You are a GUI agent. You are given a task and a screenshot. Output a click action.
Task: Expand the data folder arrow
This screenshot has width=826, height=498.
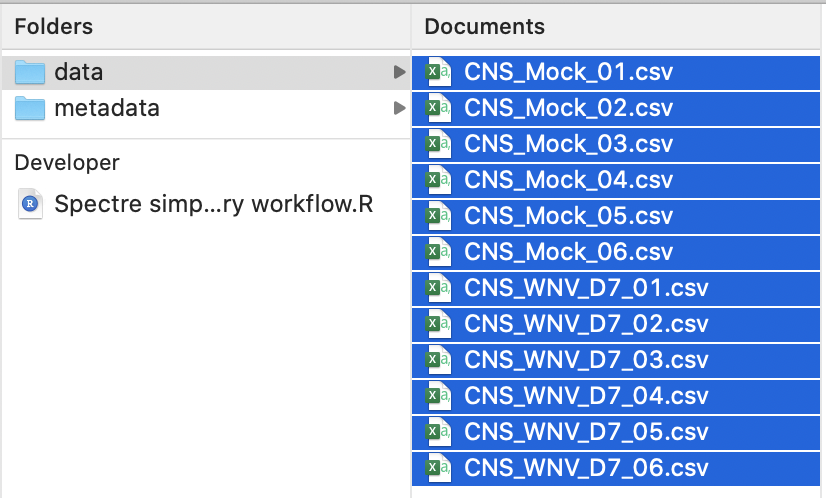pos(399,72)
